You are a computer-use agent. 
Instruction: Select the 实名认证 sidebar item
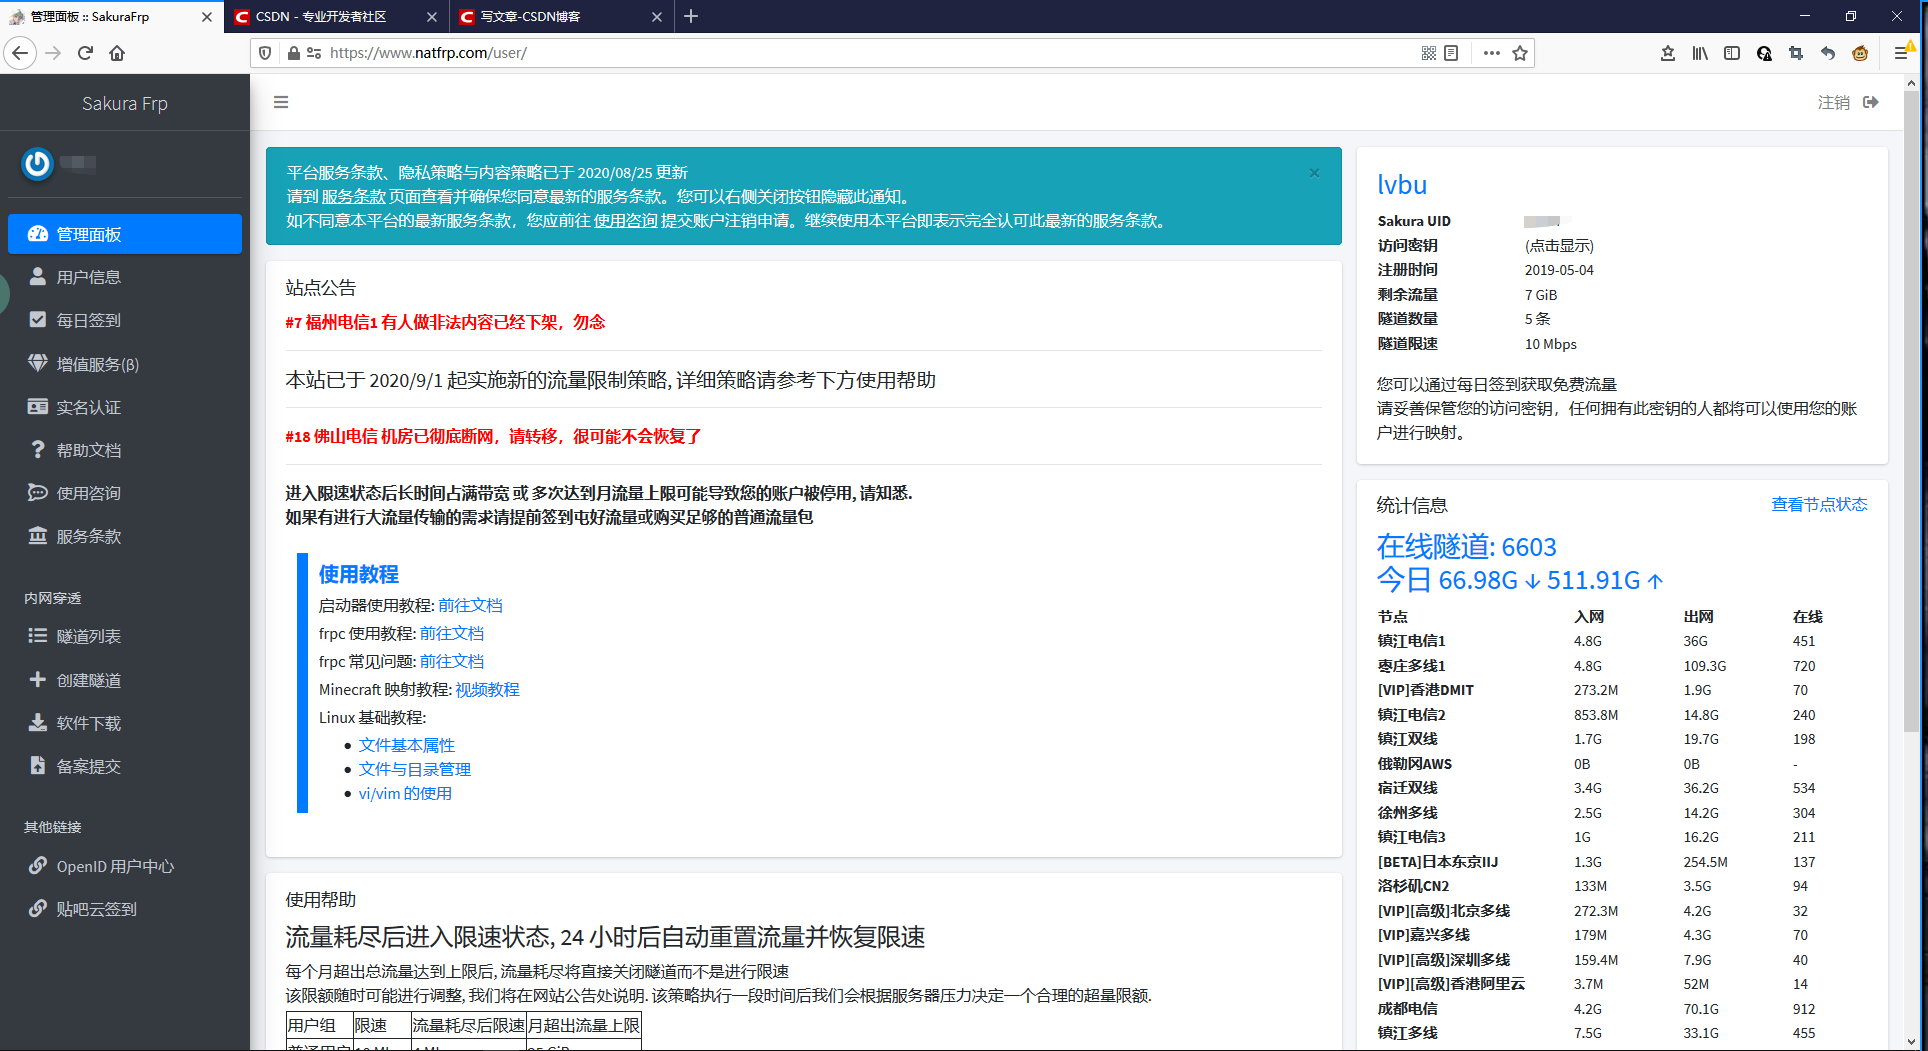(88, 407)
